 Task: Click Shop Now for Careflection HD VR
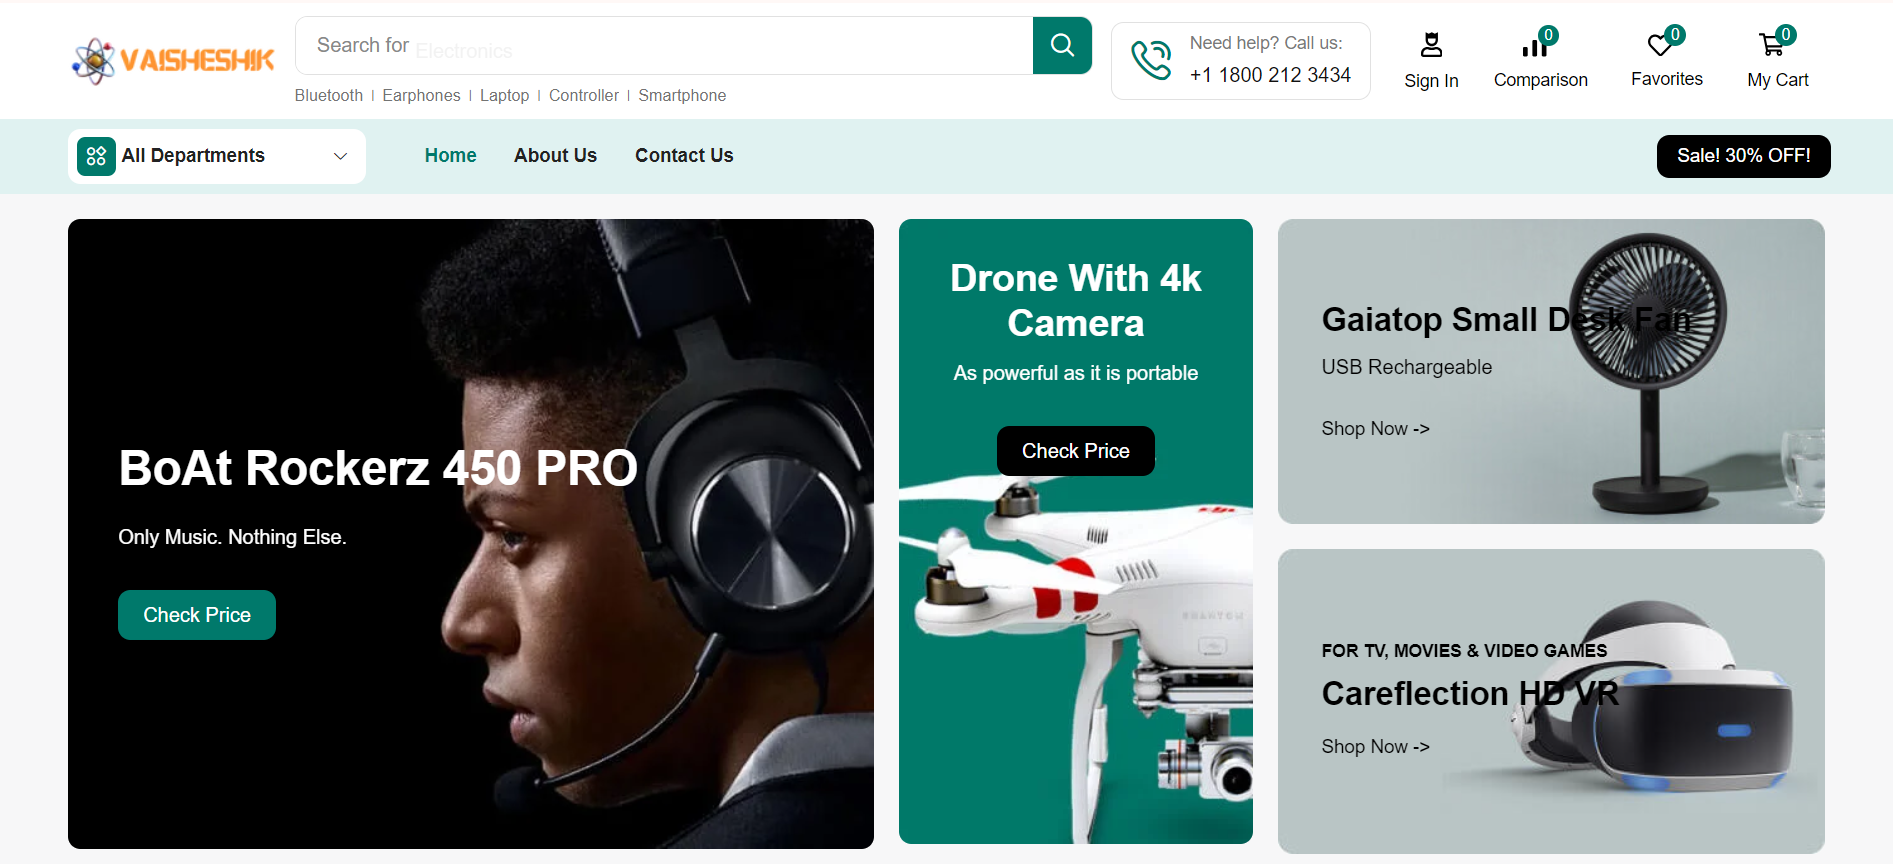(x=1375, y=746)
